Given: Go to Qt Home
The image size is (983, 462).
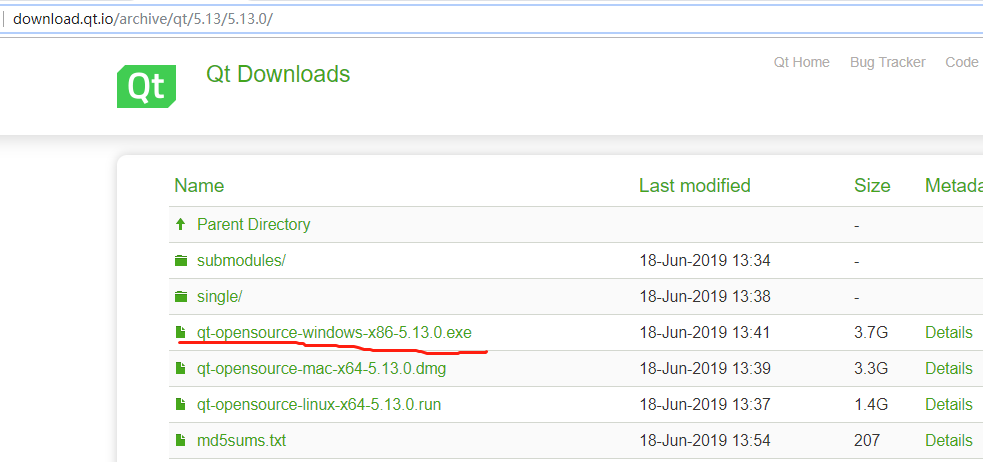Looking at the screenshot, I should [x=801, y=62].
